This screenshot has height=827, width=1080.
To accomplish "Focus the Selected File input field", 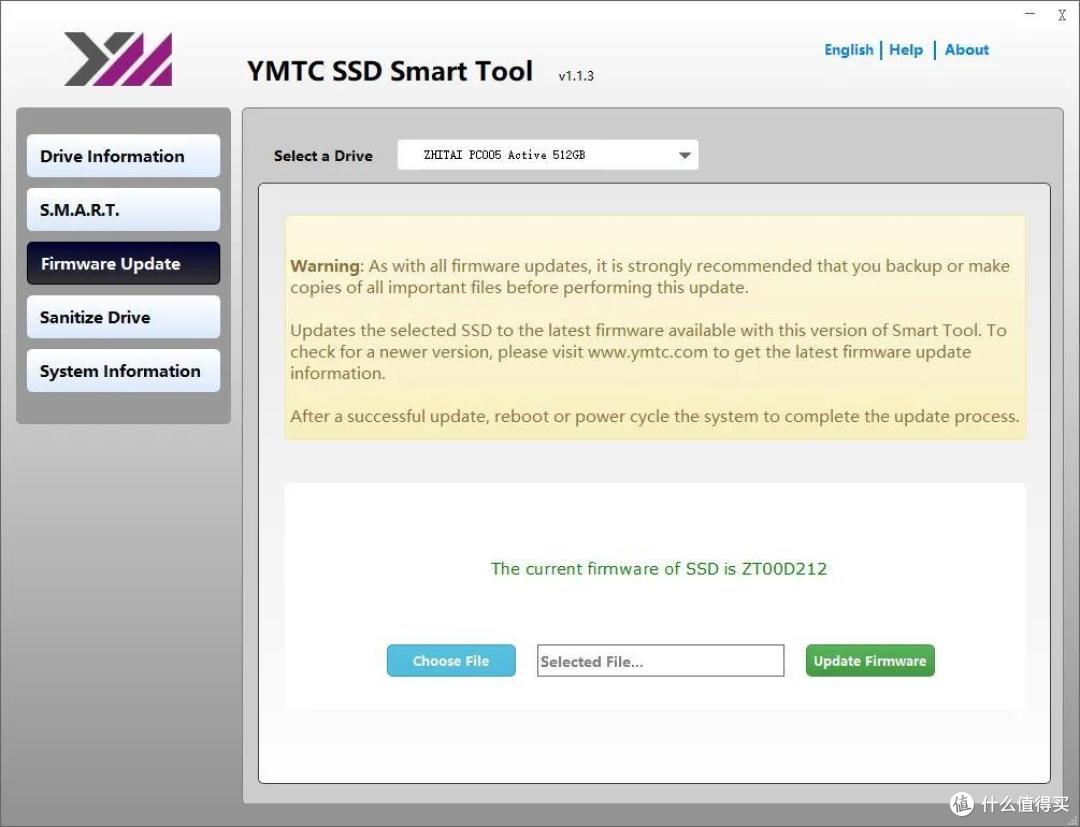I will tap(661, 661).
